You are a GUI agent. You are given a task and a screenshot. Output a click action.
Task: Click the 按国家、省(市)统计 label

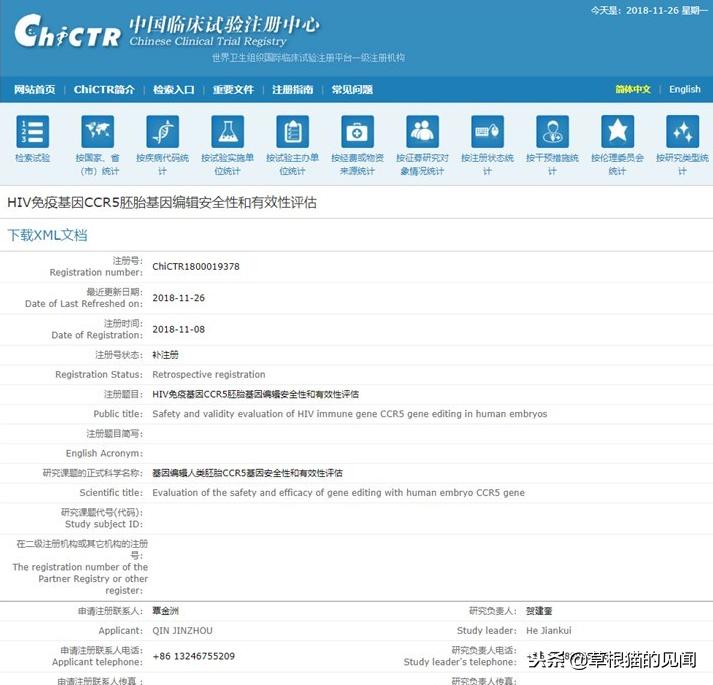(x=97, y=164)
